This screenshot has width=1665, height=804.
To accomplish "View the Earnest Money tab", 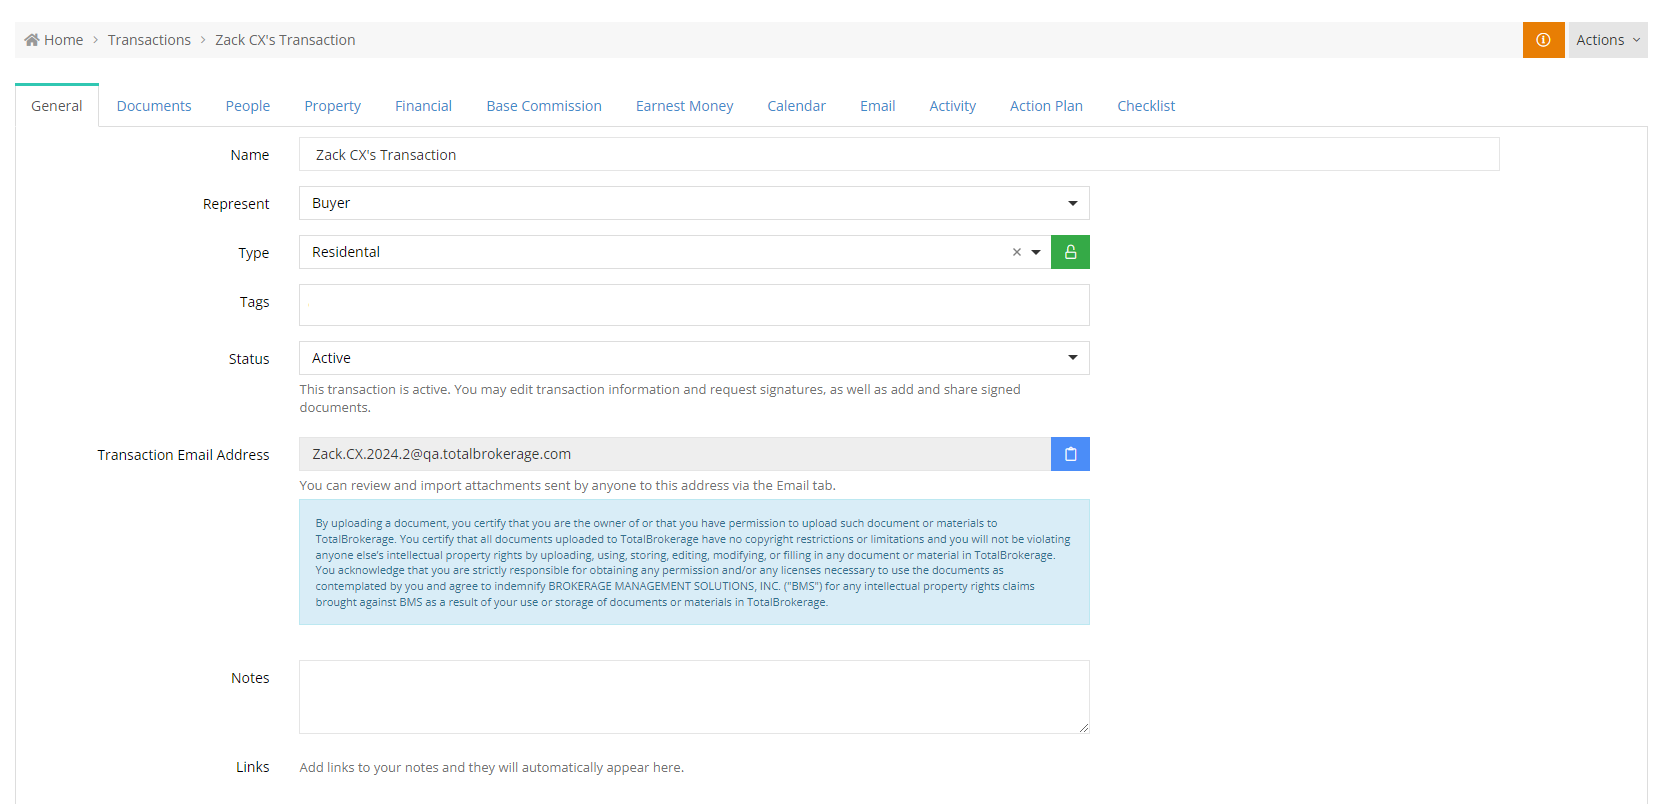I will click(x=685, y=106).
